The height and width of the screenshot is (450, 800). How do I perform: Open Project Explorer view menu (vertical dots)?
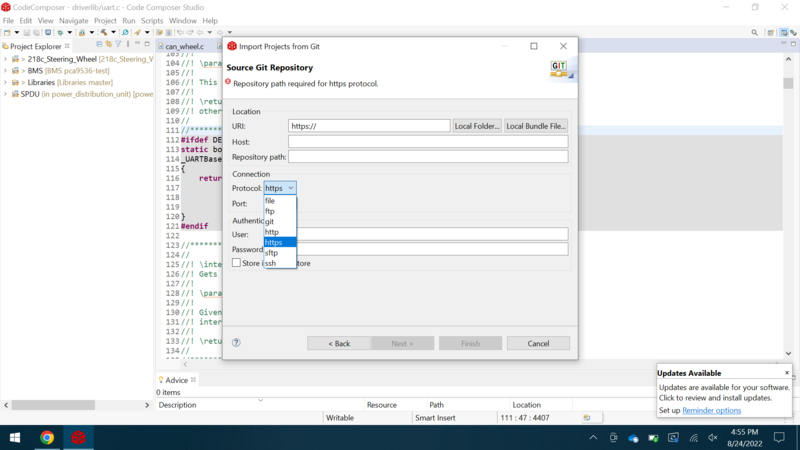pos(128,44)
